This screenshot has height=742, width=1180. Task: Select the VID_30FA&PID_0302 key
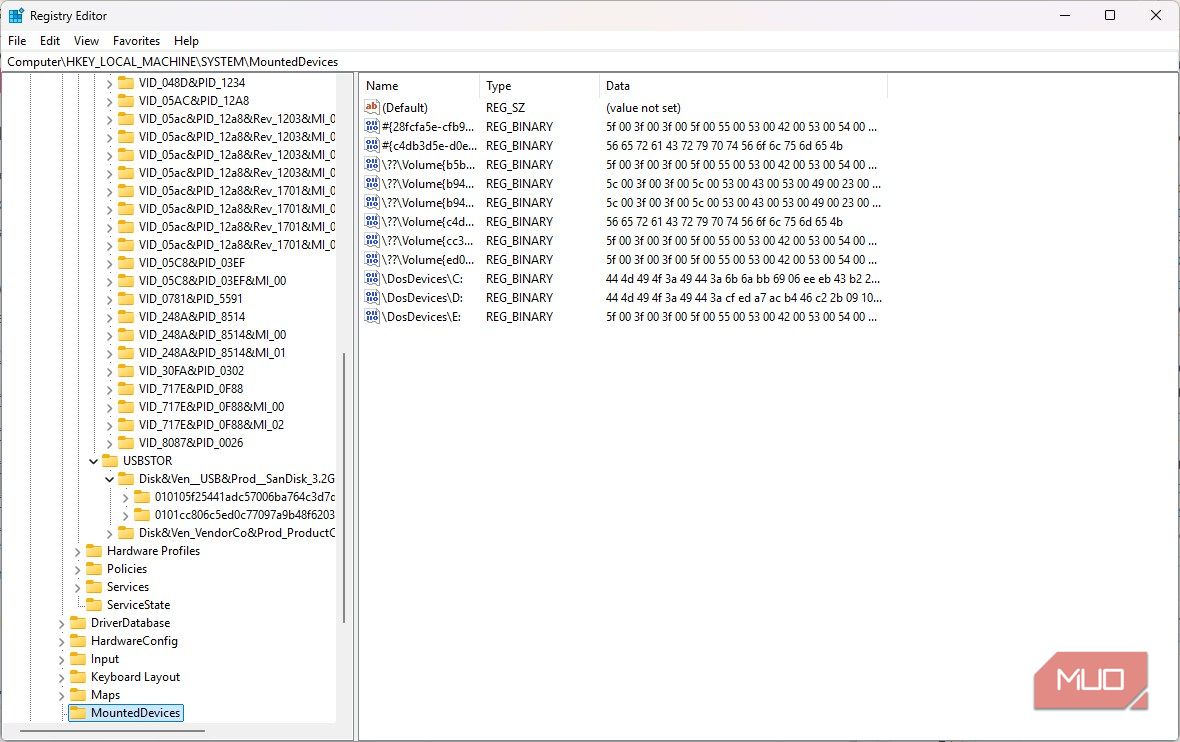pos(191,371)
